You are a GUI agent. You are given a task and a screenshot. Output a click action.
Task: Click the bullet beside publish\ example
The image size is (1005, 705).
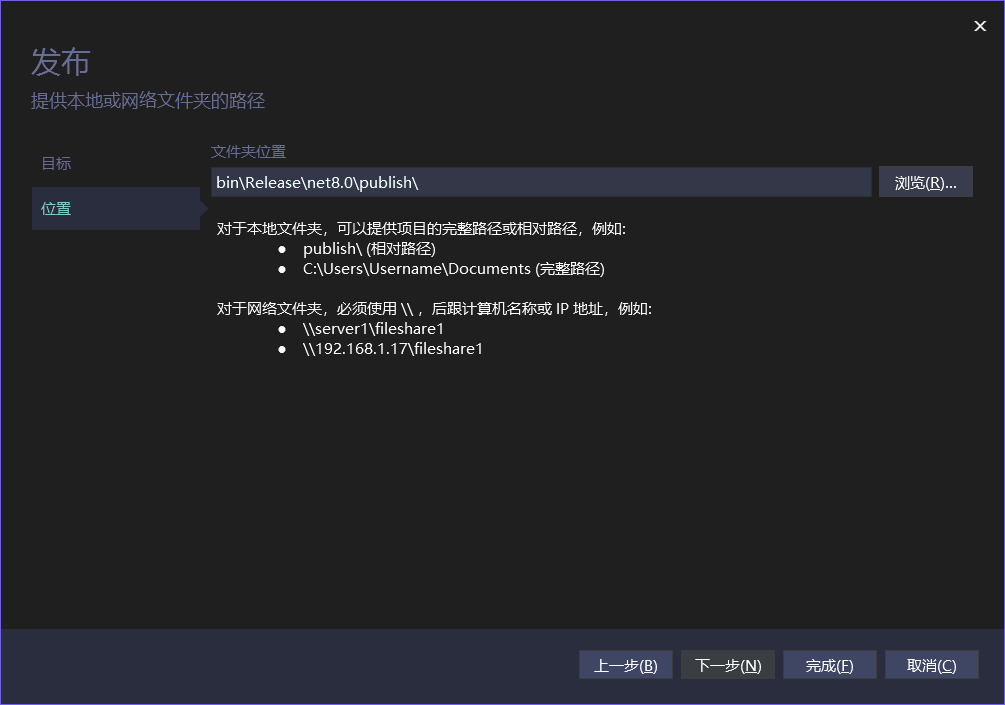pos(281,248)
